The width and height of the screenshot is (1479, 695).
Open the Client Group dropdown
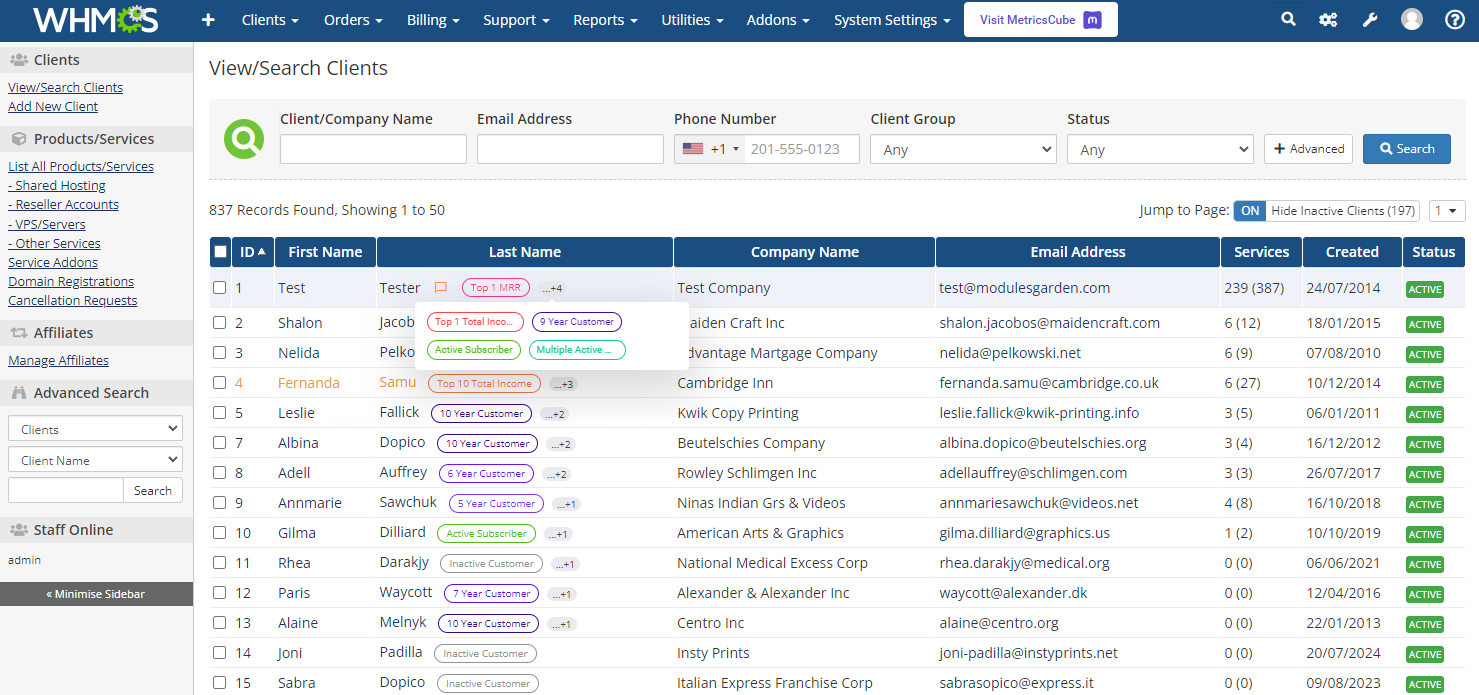pos(962,148)
